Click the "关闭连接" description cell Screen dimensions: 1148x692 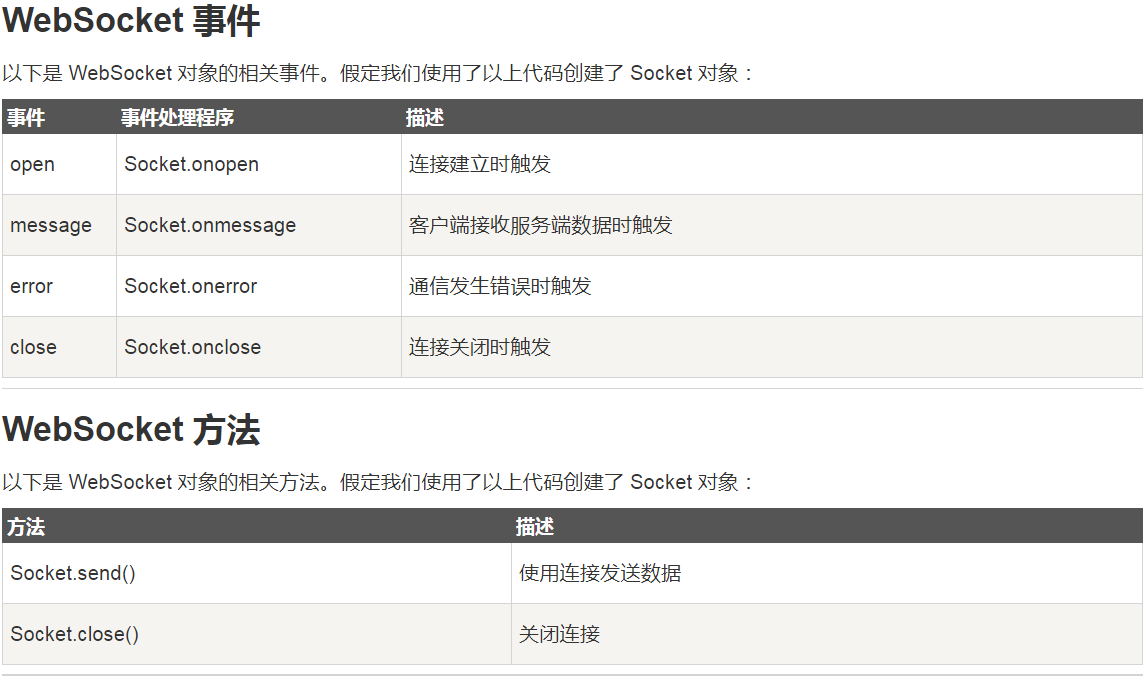pyautogui.click(x=560, y=634)
